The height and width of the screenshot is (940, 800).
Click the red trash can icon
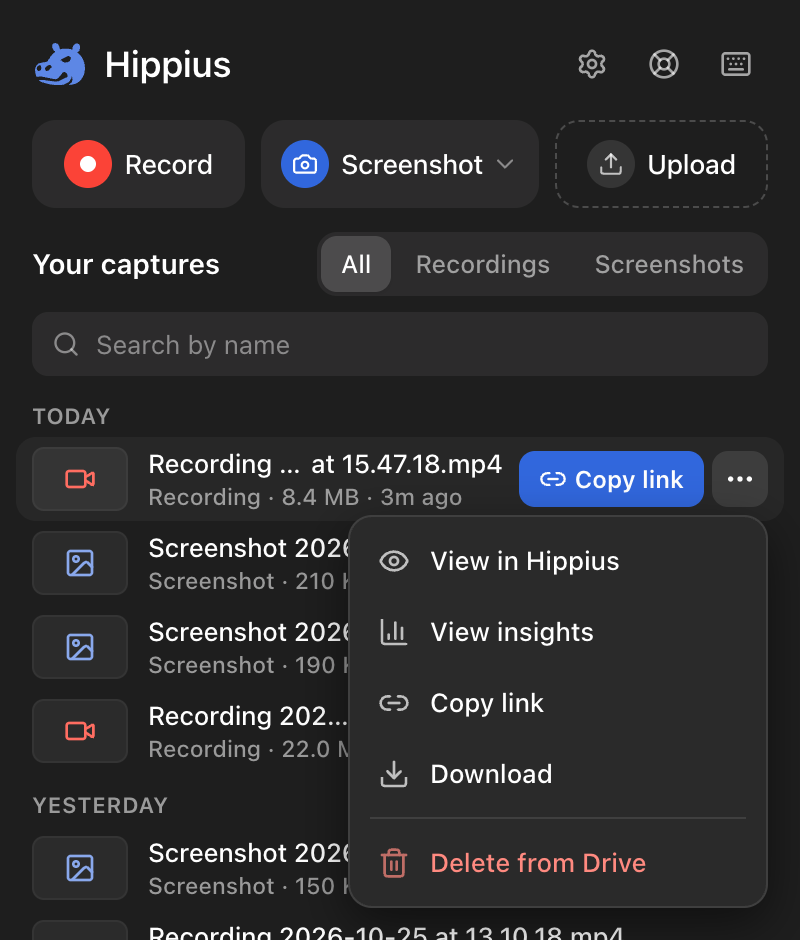pos(393,863)
